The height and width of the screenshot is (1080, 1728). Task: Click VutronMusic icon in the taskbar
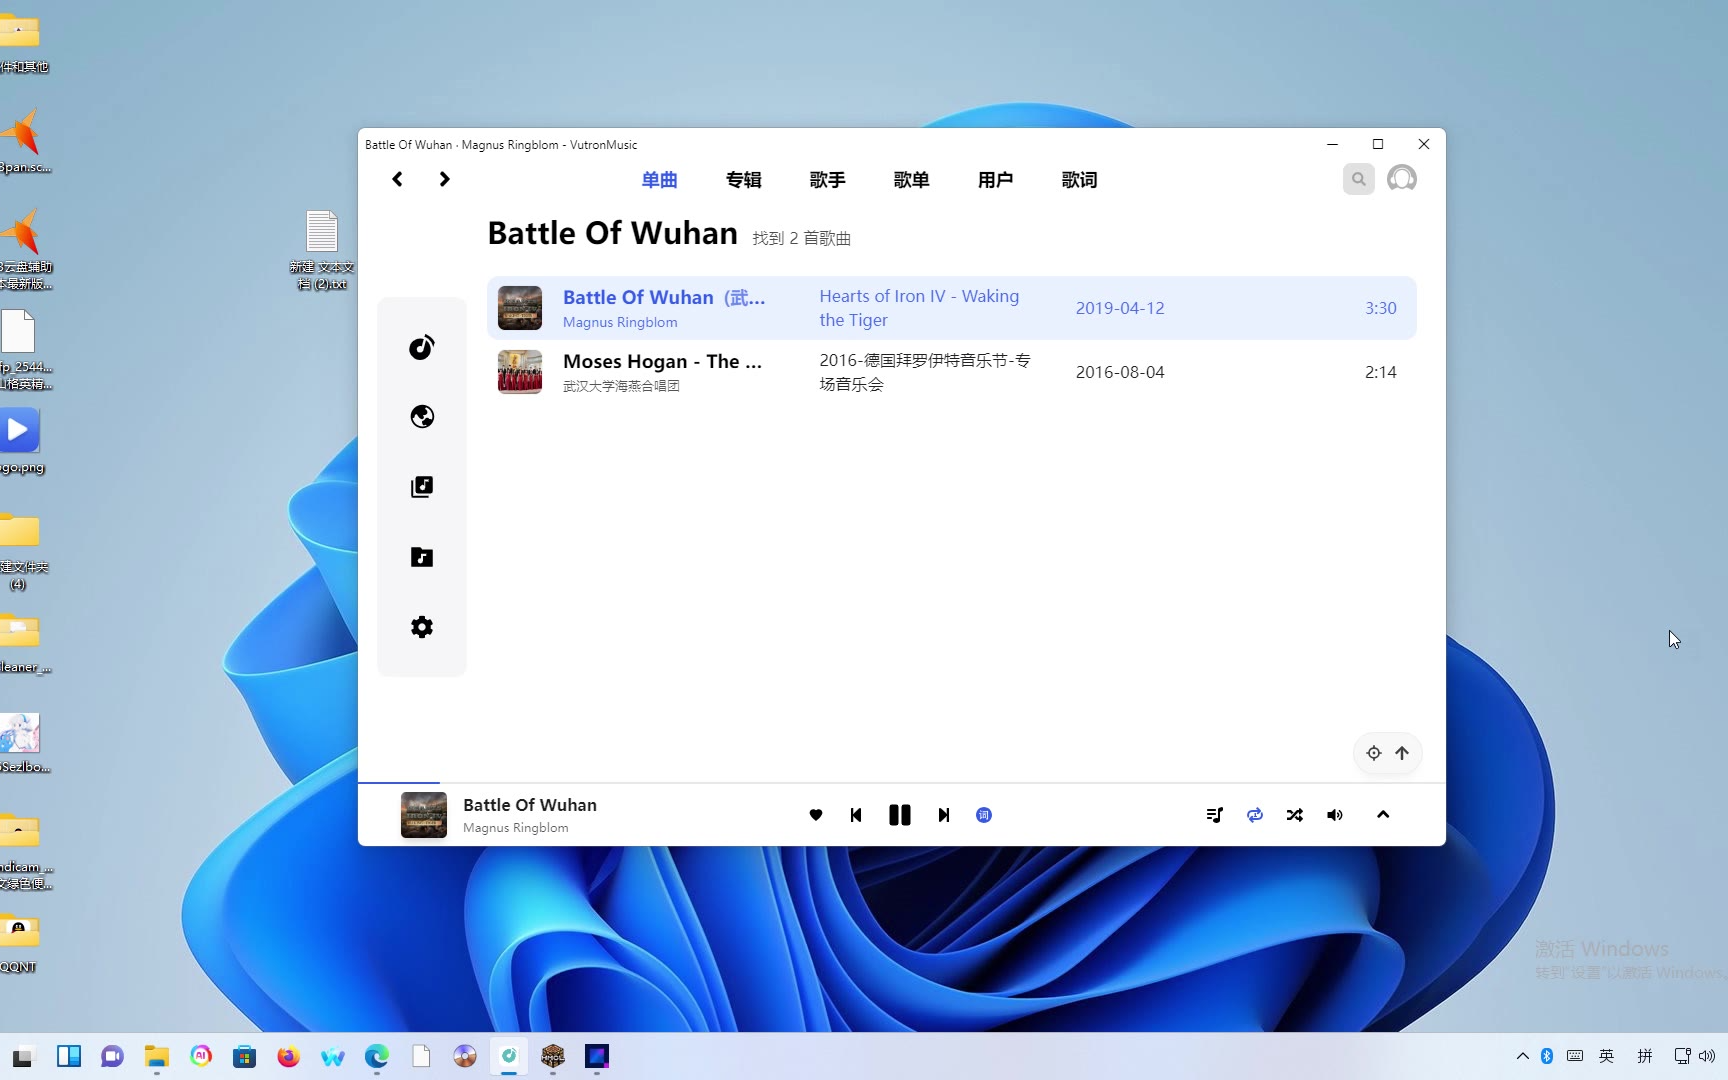(509, 1056)
